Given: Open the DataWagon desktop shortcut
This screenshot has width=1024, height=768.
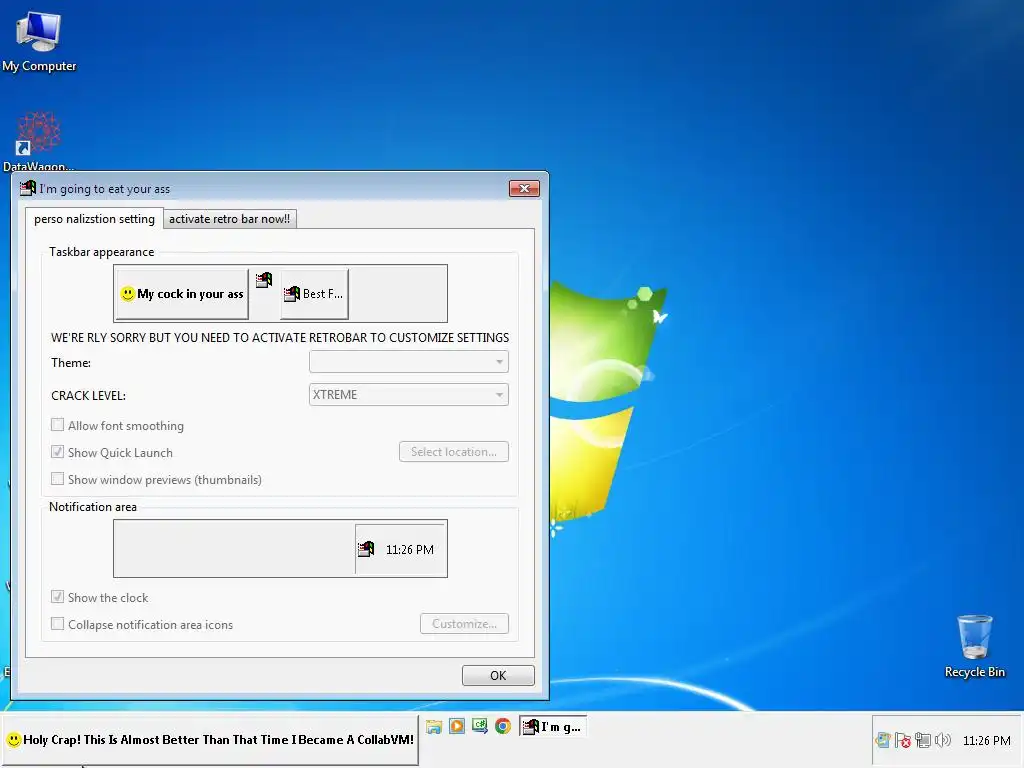Looking at the screenshot, I should tap(38, 140).
